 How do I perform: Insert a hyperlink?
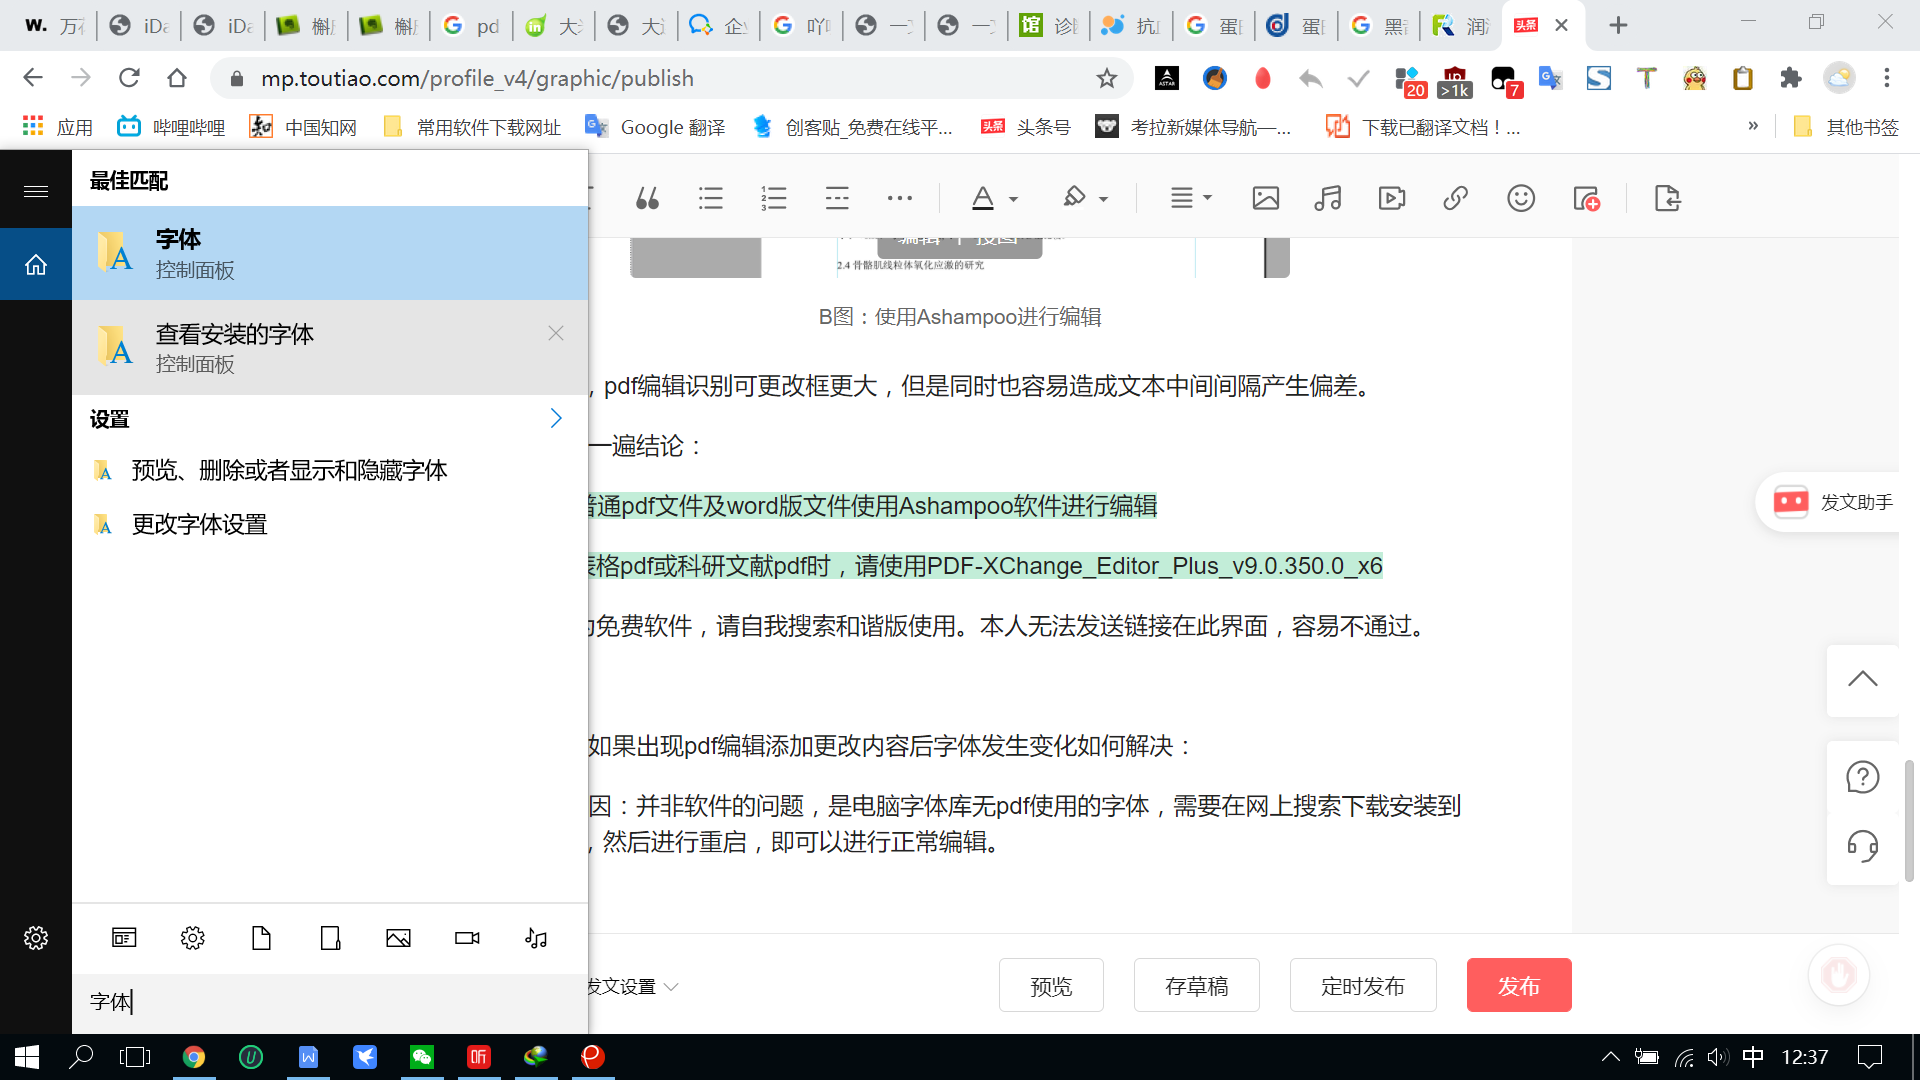click(x=1454, y=198)
